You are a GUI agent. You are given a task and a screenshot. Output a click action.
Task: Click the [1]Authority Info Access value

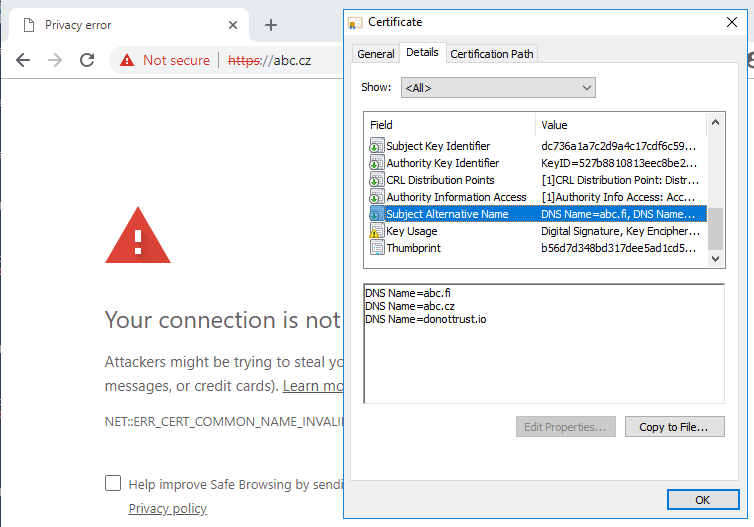click(618, 197)
